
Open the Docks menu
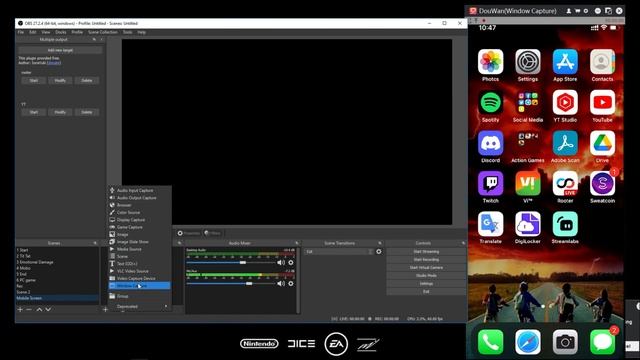(60, 32)
